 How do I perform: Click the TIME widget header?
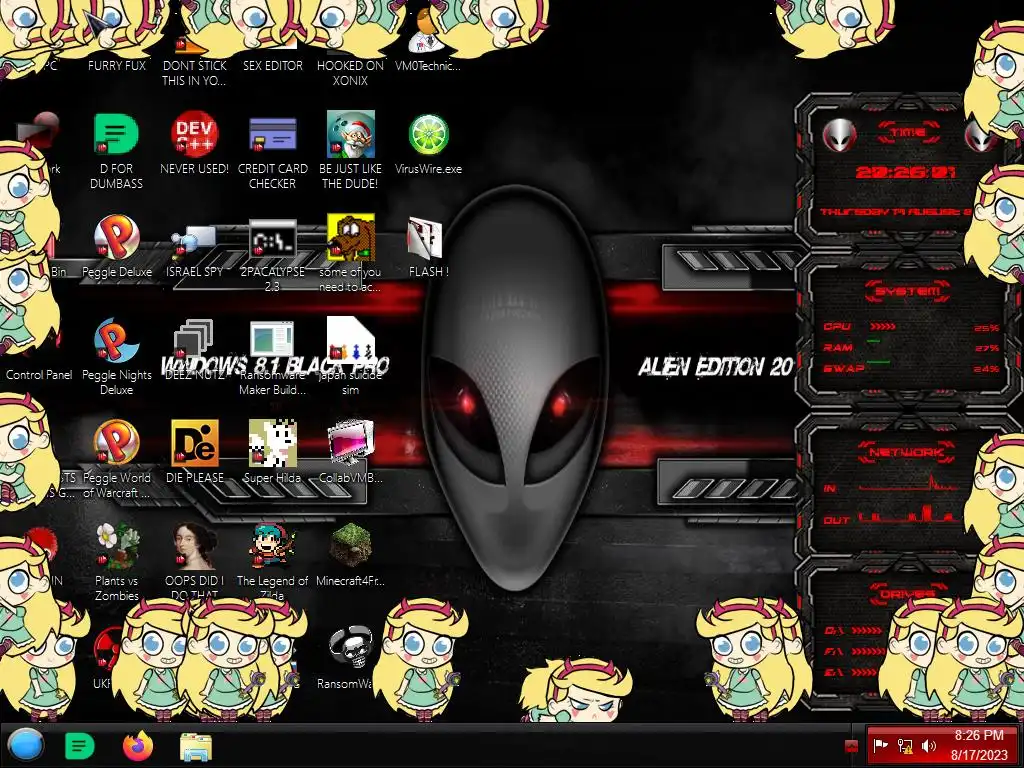908,133
